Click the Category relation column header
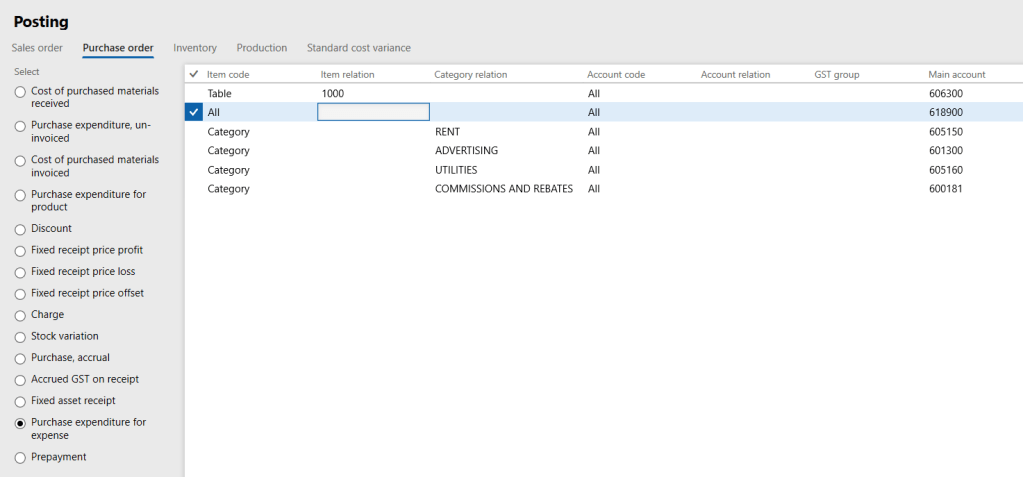The height and width of the screenshot is (477, 1023). (x=470, y=75)
